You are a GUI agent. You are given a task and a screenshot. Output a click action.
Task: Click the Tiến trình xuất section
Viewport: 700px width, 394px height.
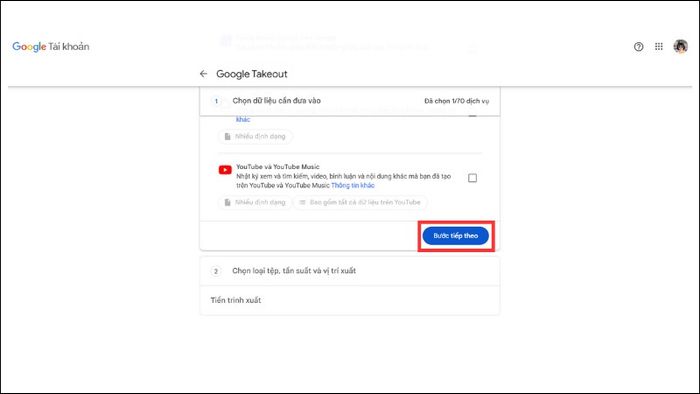pos(350,300)
